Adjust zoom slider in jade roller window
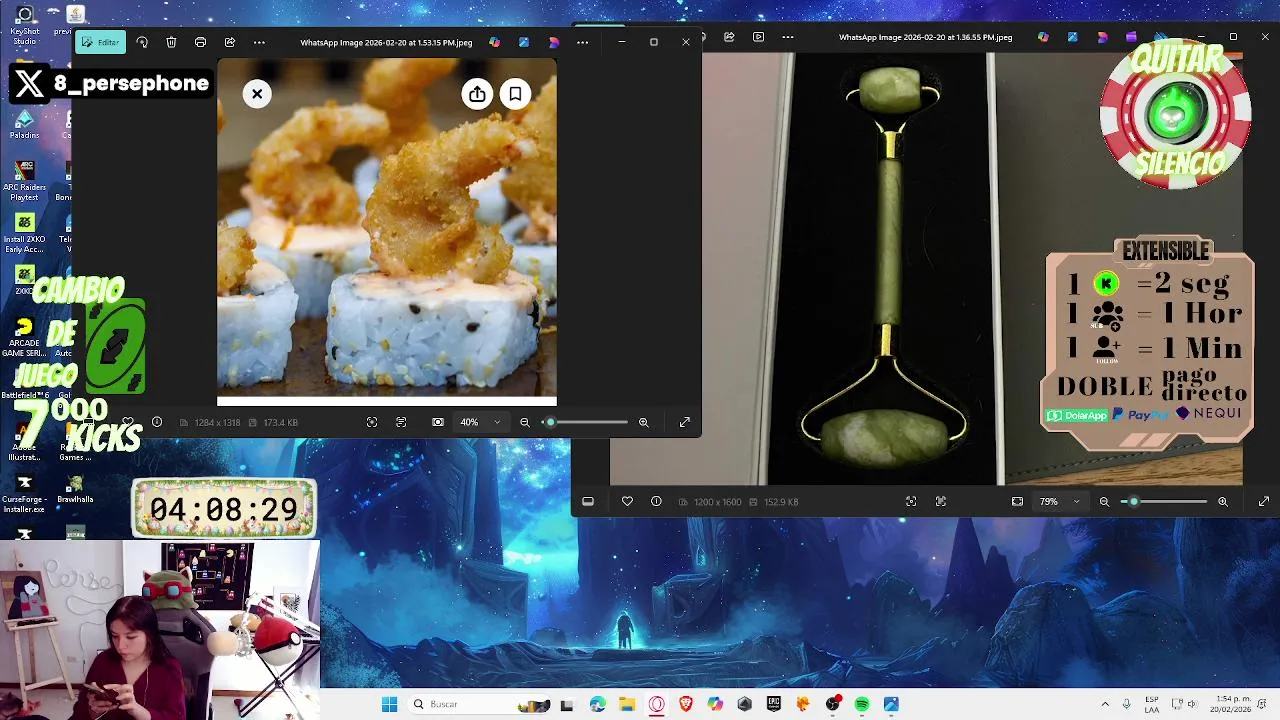Image resolution: width=1280 pixels, height=720 pixels. 1164,501
